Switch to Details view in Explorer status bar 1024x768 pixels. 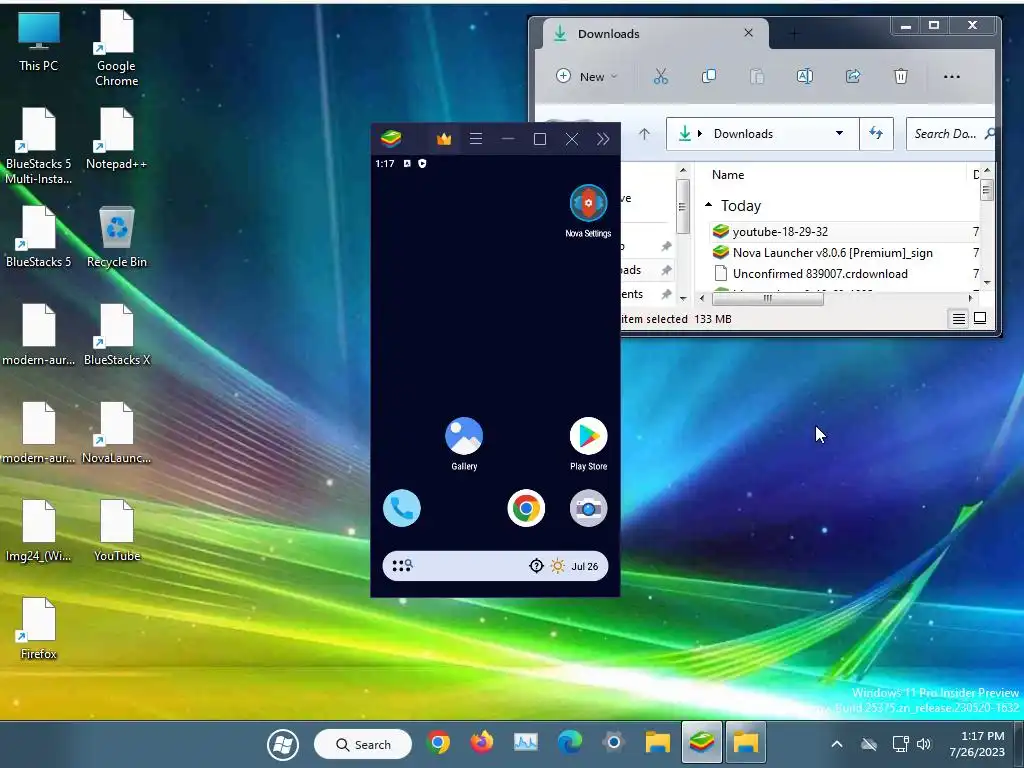pyautogui.click(x=958, y=319)
